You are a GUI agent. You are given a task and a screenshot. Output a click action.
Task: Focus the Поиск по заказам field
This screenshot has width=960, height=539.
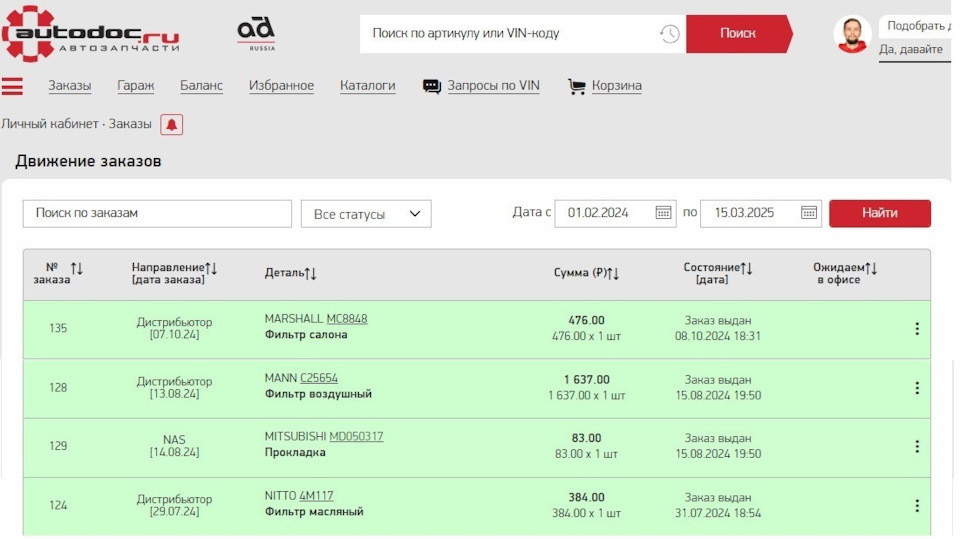click(157, 213)
